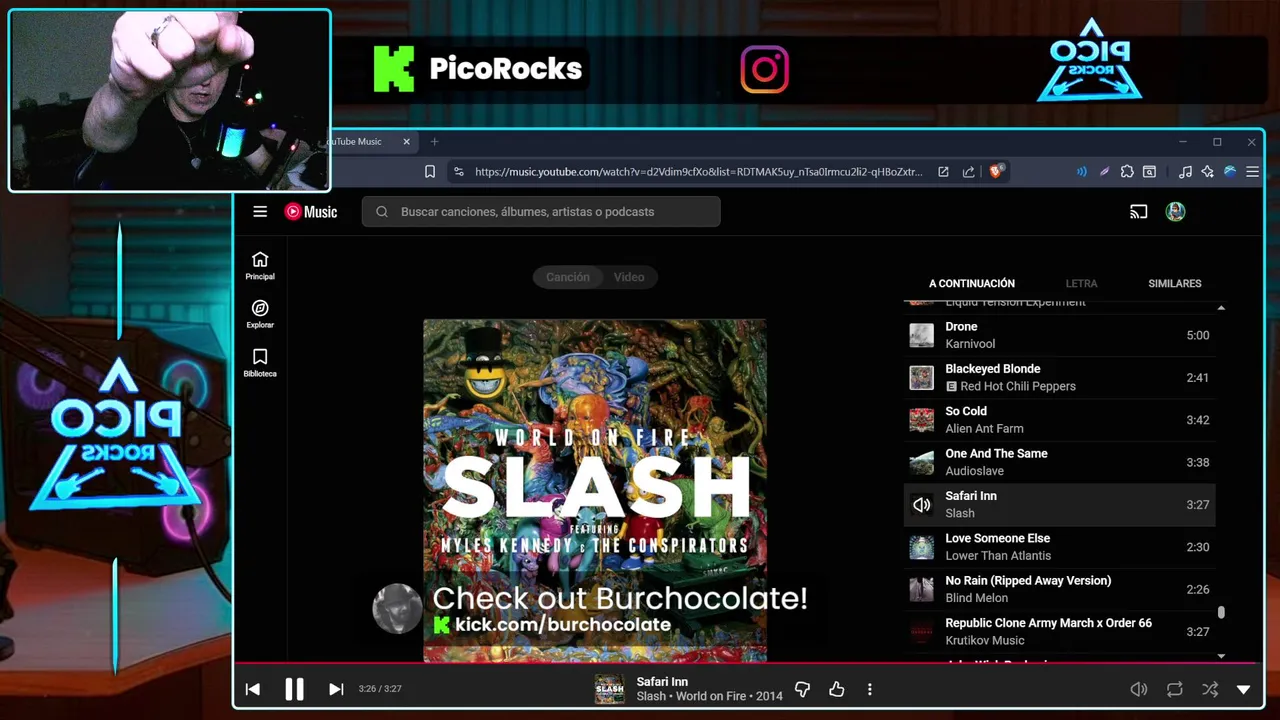Click the cast to device icon

1138,211
